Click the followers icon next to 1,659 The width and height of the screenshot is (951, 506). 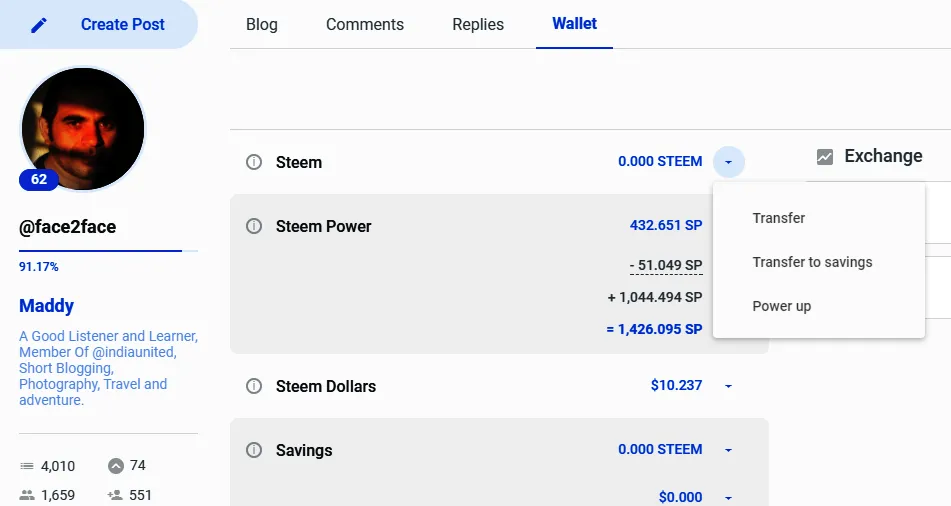point(27,495)
